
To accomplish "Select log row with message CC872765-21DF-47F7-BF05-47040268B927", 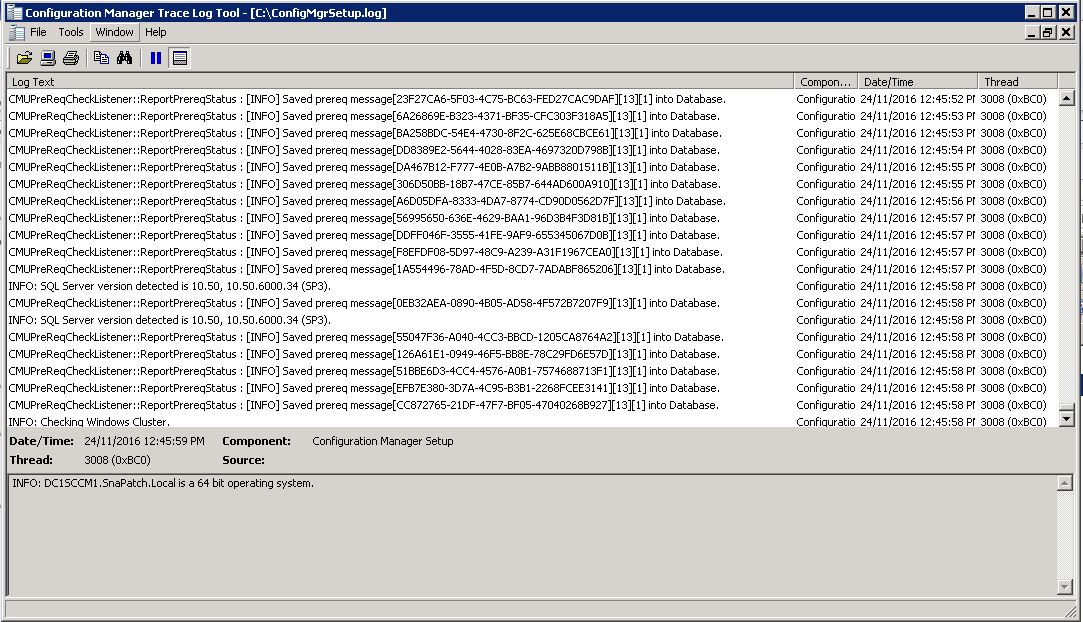I will pos(533,405).
